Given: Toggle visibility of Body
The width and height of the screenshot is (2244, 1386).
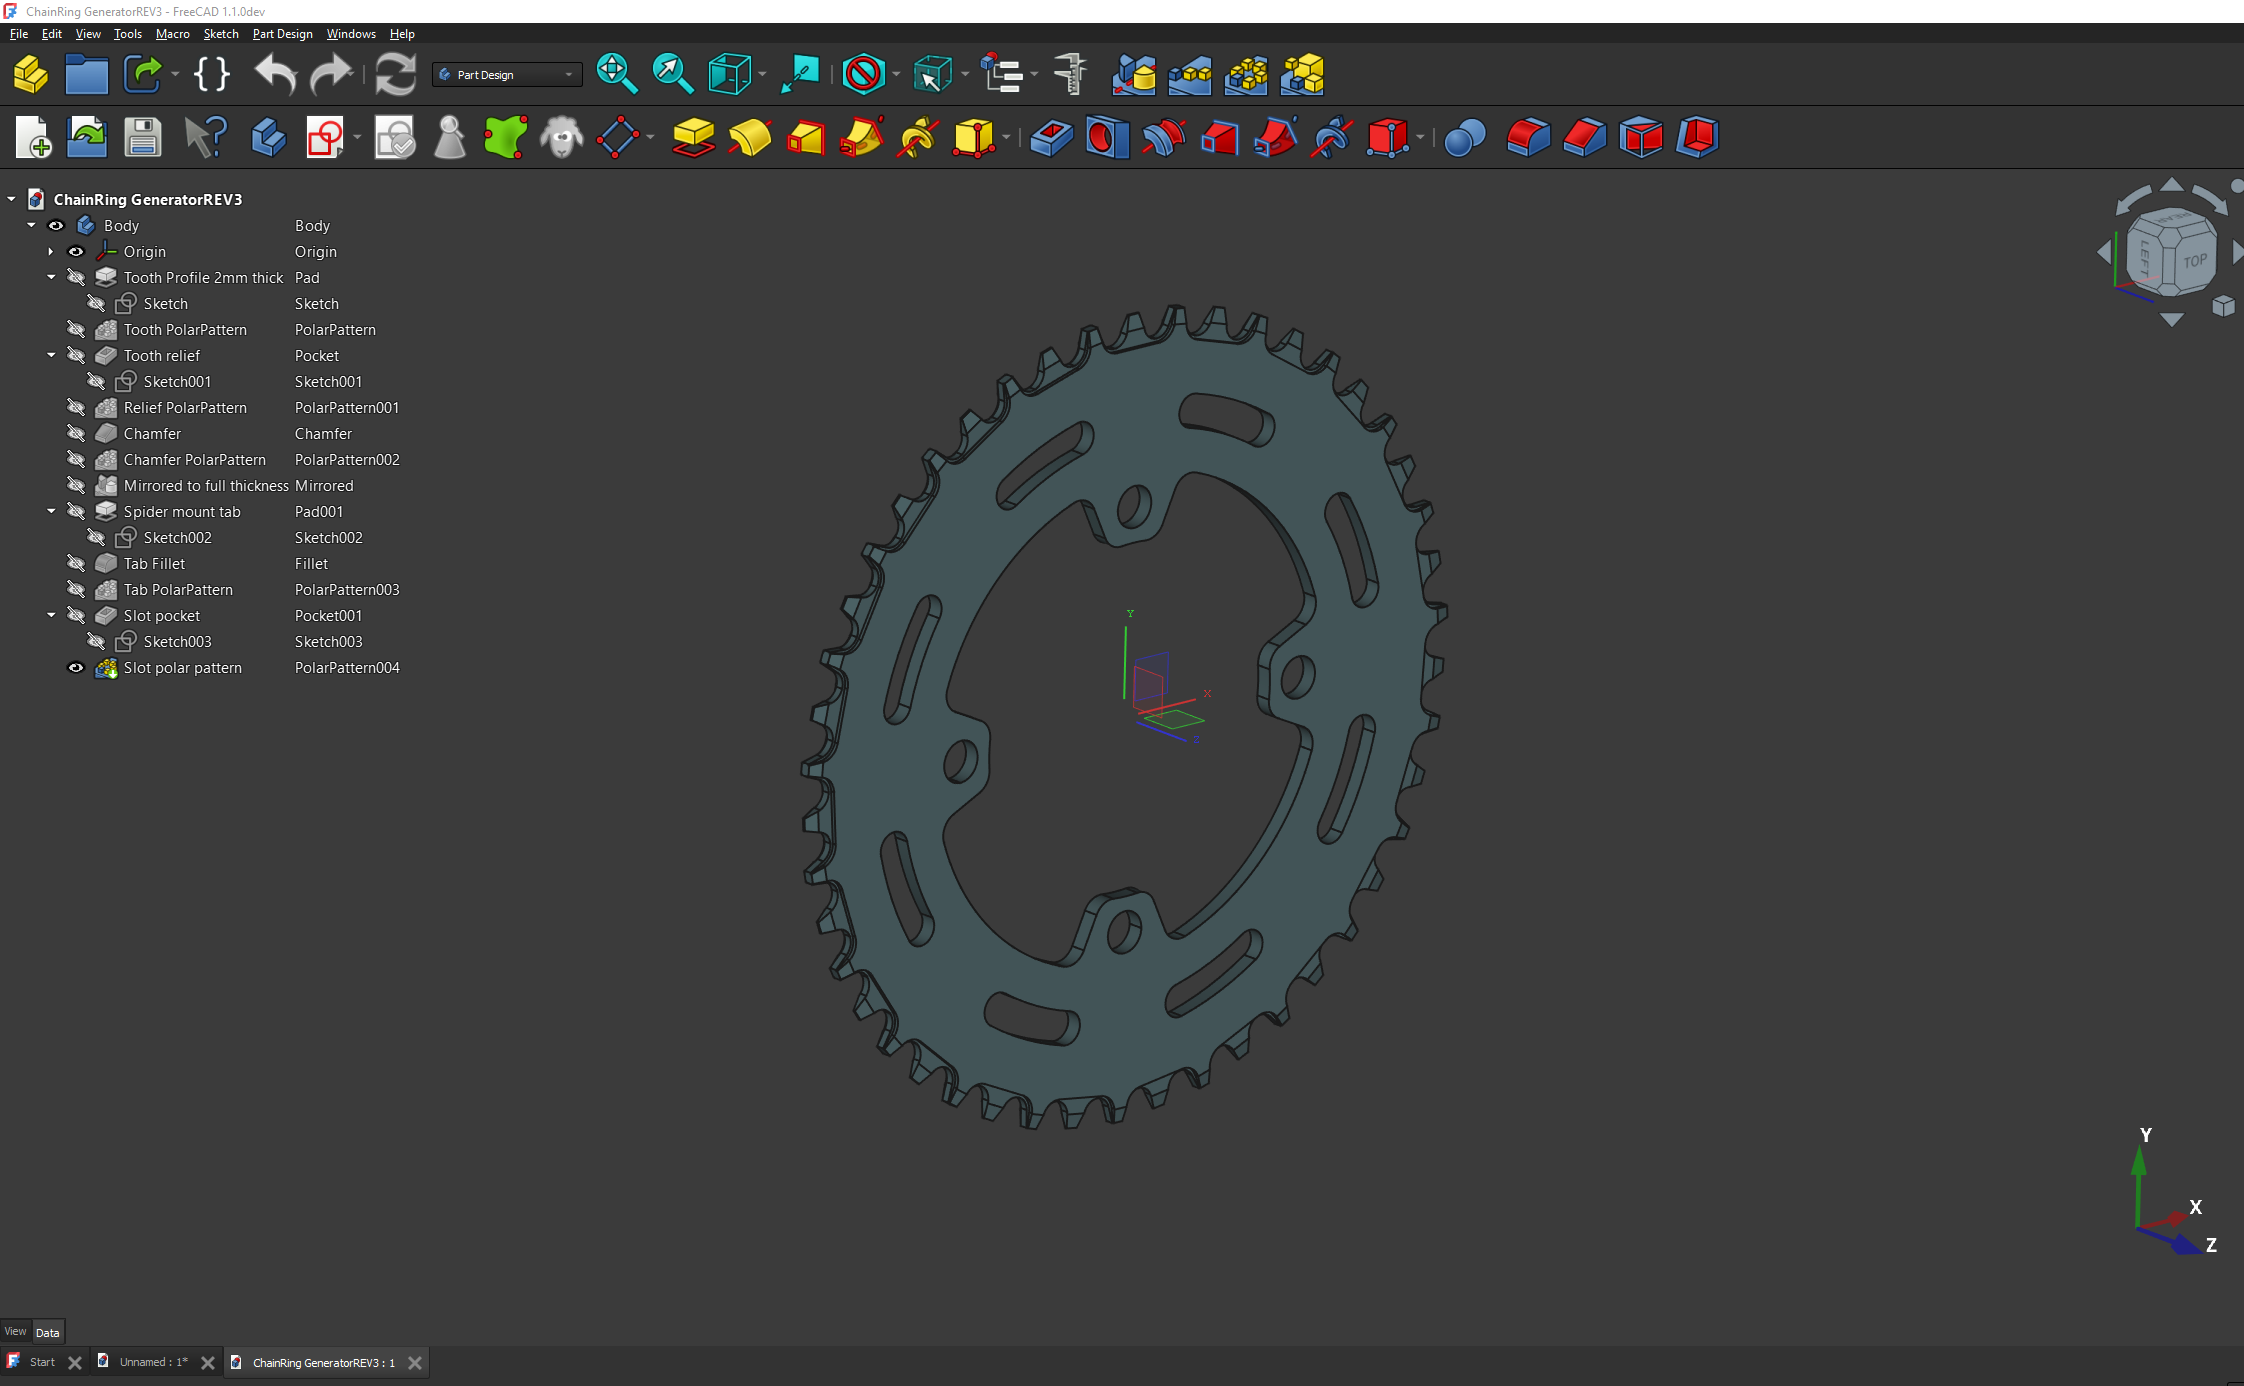Looking at the screenshot, I should pos(56,226).
